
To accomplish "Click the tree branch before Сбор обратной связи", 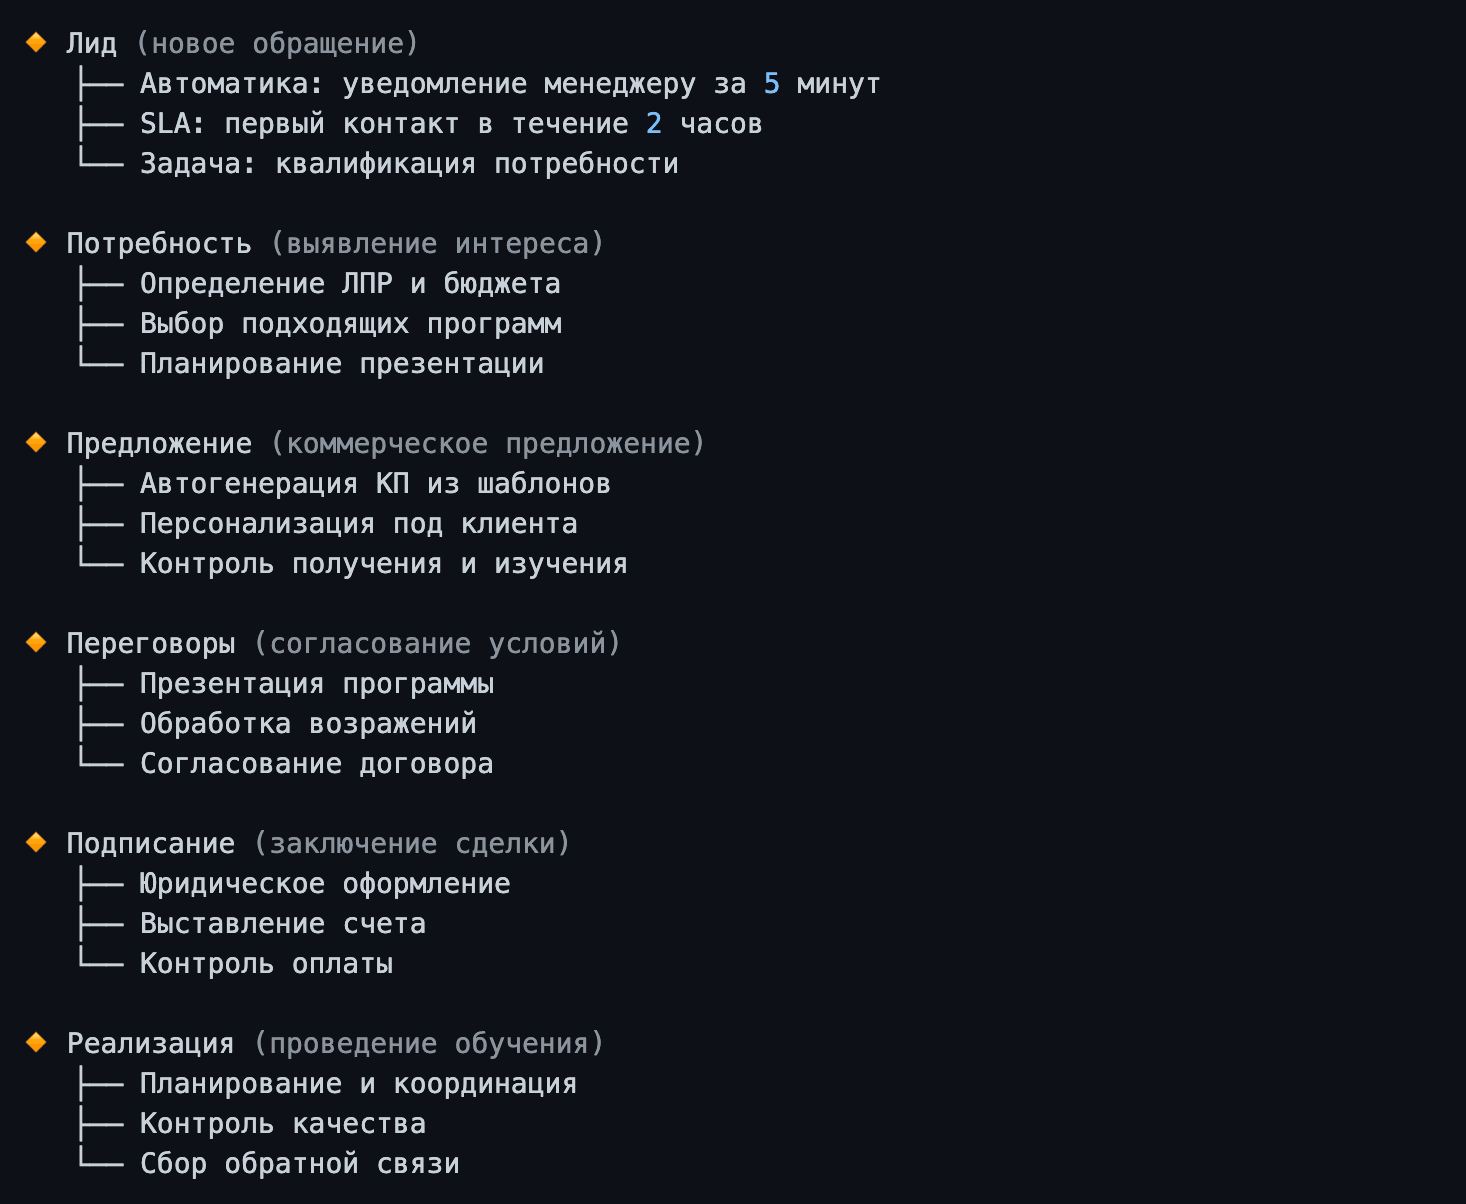I will (x=101, y=1160).
